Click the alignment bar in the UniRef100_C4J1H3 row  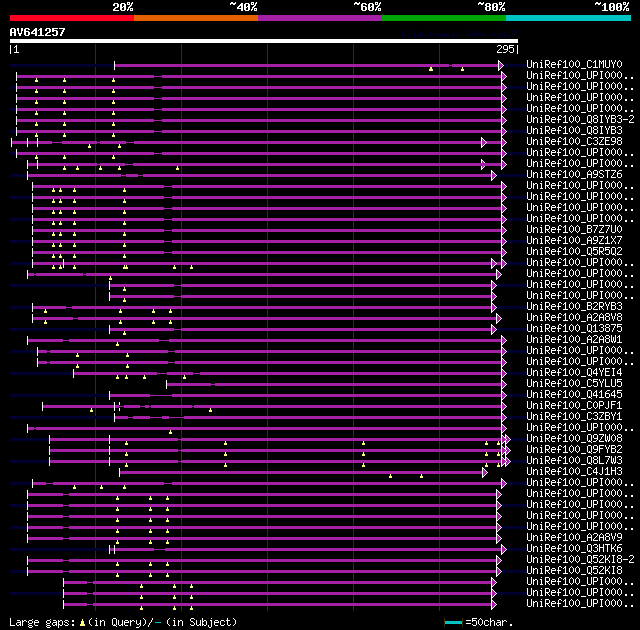coord(301,473)
